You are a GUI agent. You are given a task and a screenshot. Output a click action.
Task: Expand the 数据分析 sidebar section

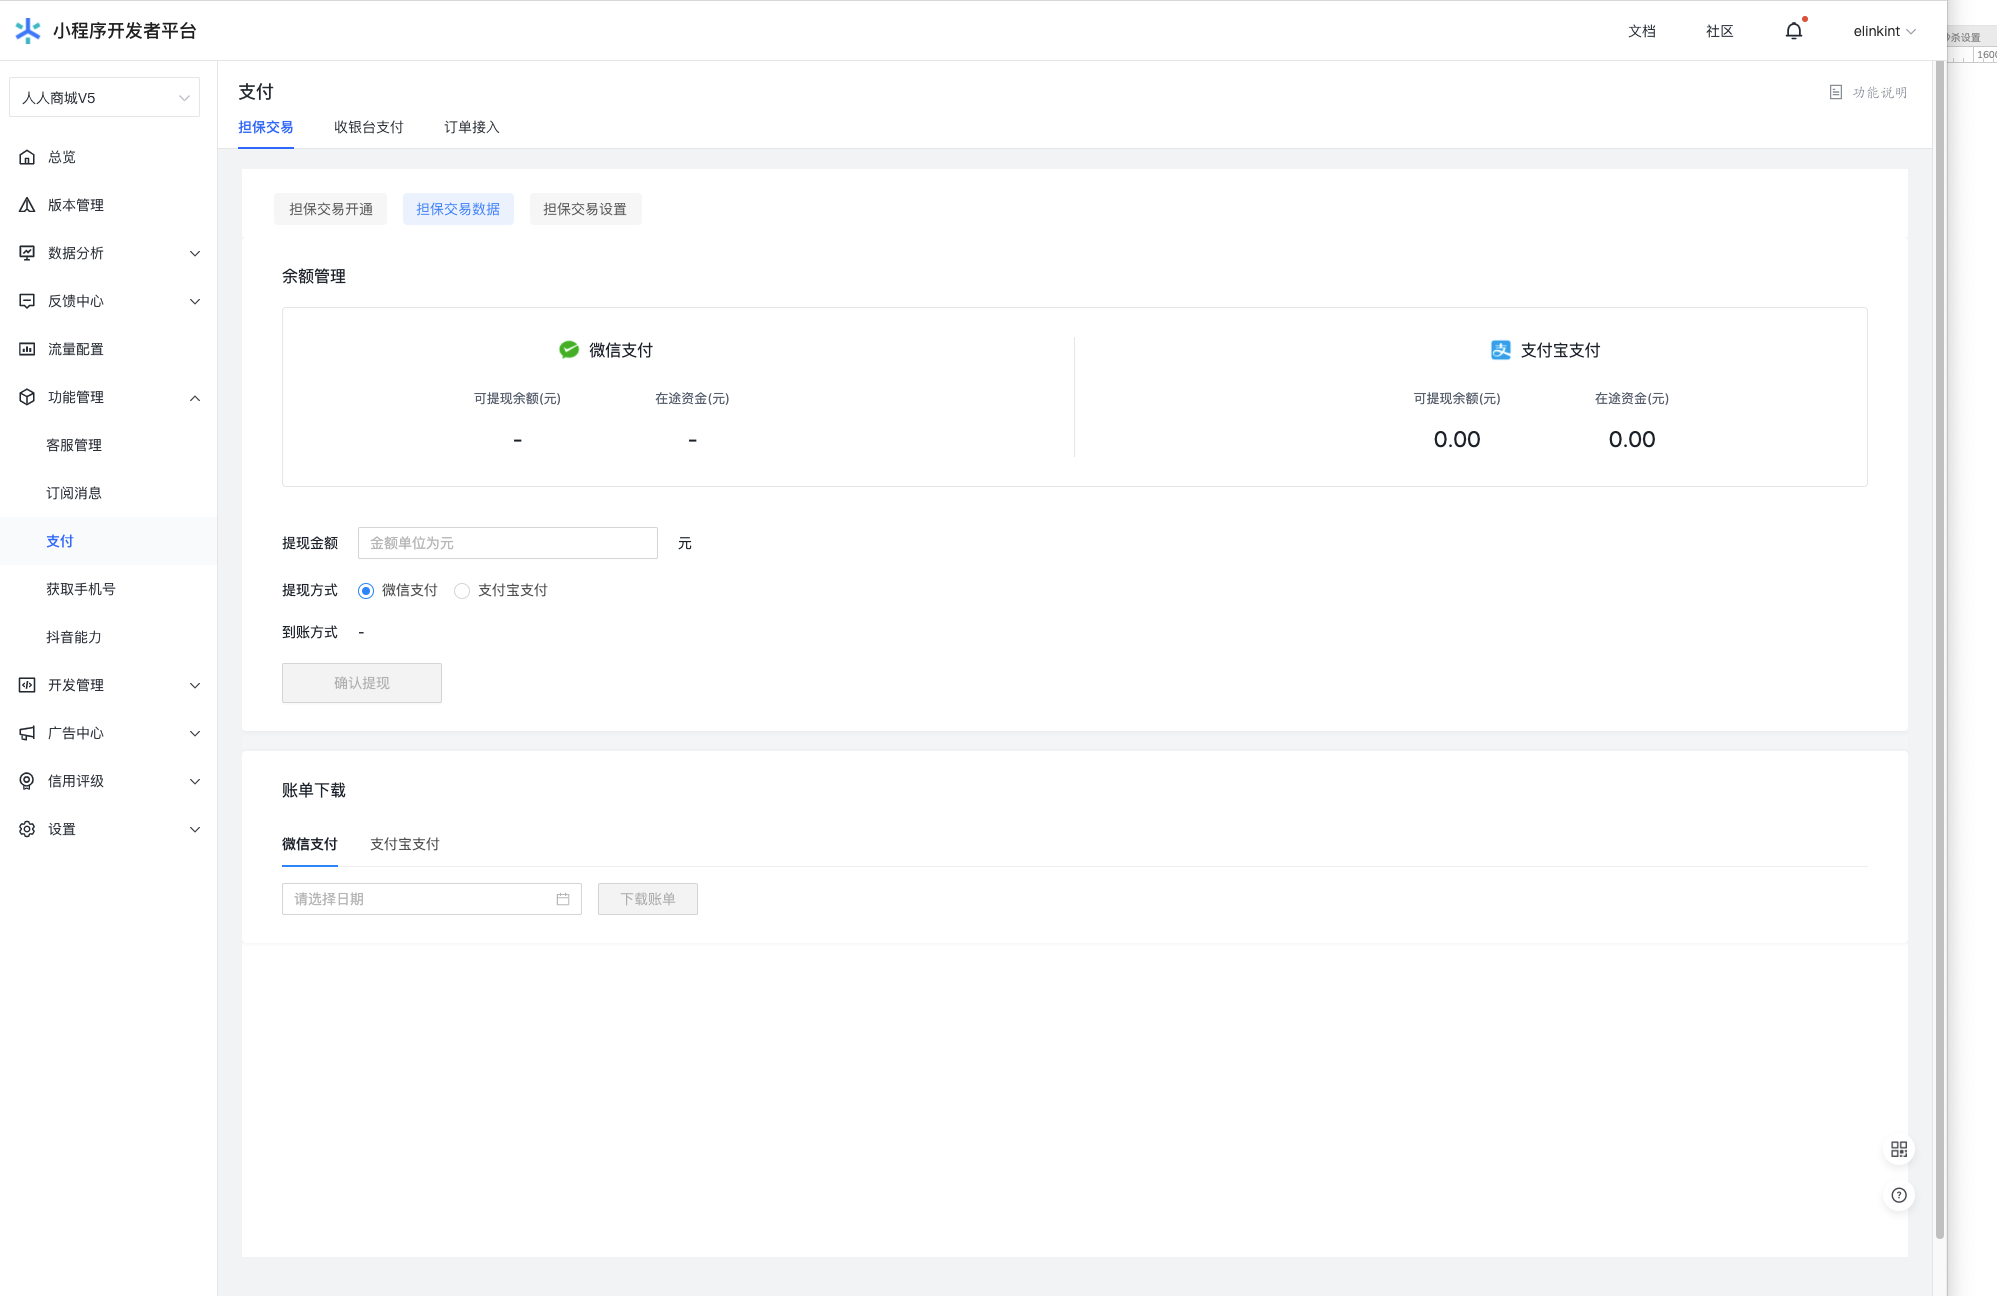tap(195, 253)
